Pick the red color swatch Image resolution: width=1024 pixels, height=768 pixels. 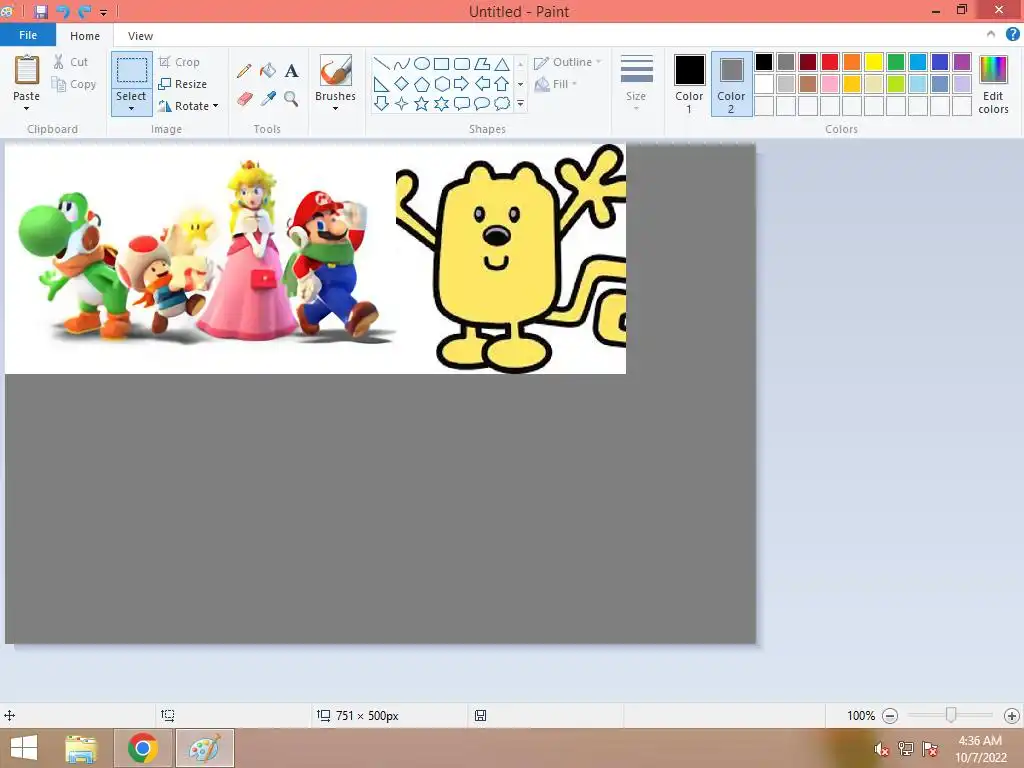830,62
